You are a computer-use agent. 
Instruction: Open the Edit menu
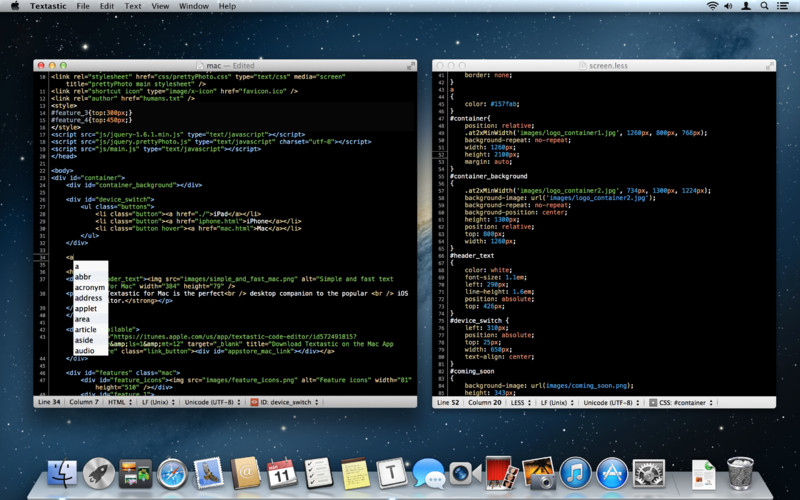coord(107,6)
